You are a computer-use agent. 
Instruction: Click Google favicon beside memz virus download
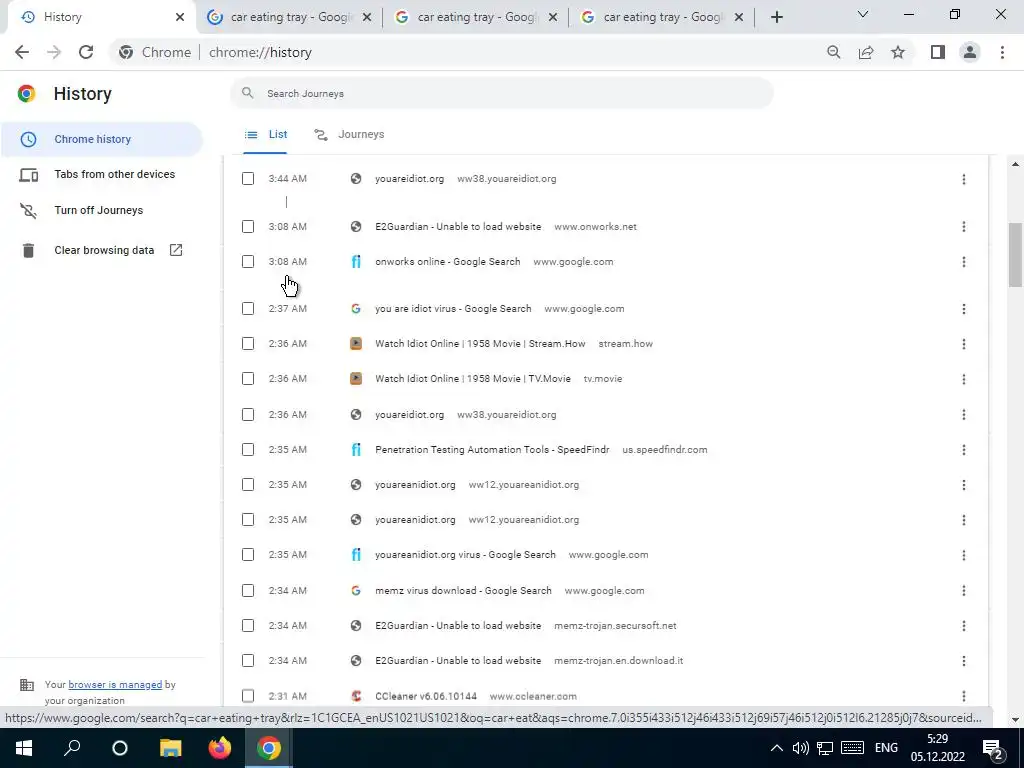point(356,590)
